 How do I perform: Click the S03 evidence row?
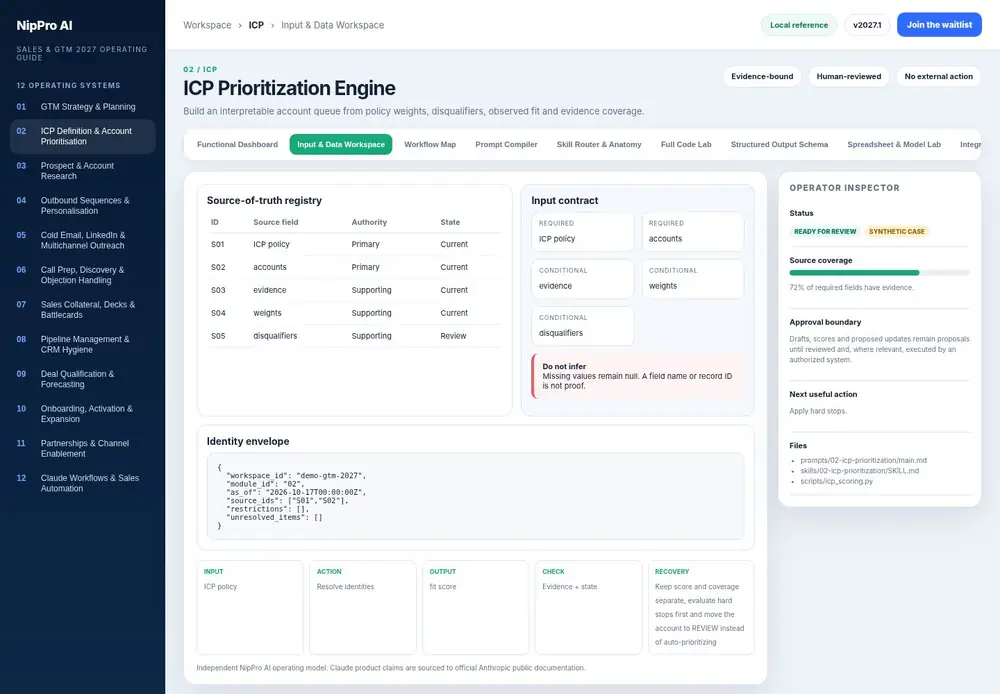click(x=354, y=290)
